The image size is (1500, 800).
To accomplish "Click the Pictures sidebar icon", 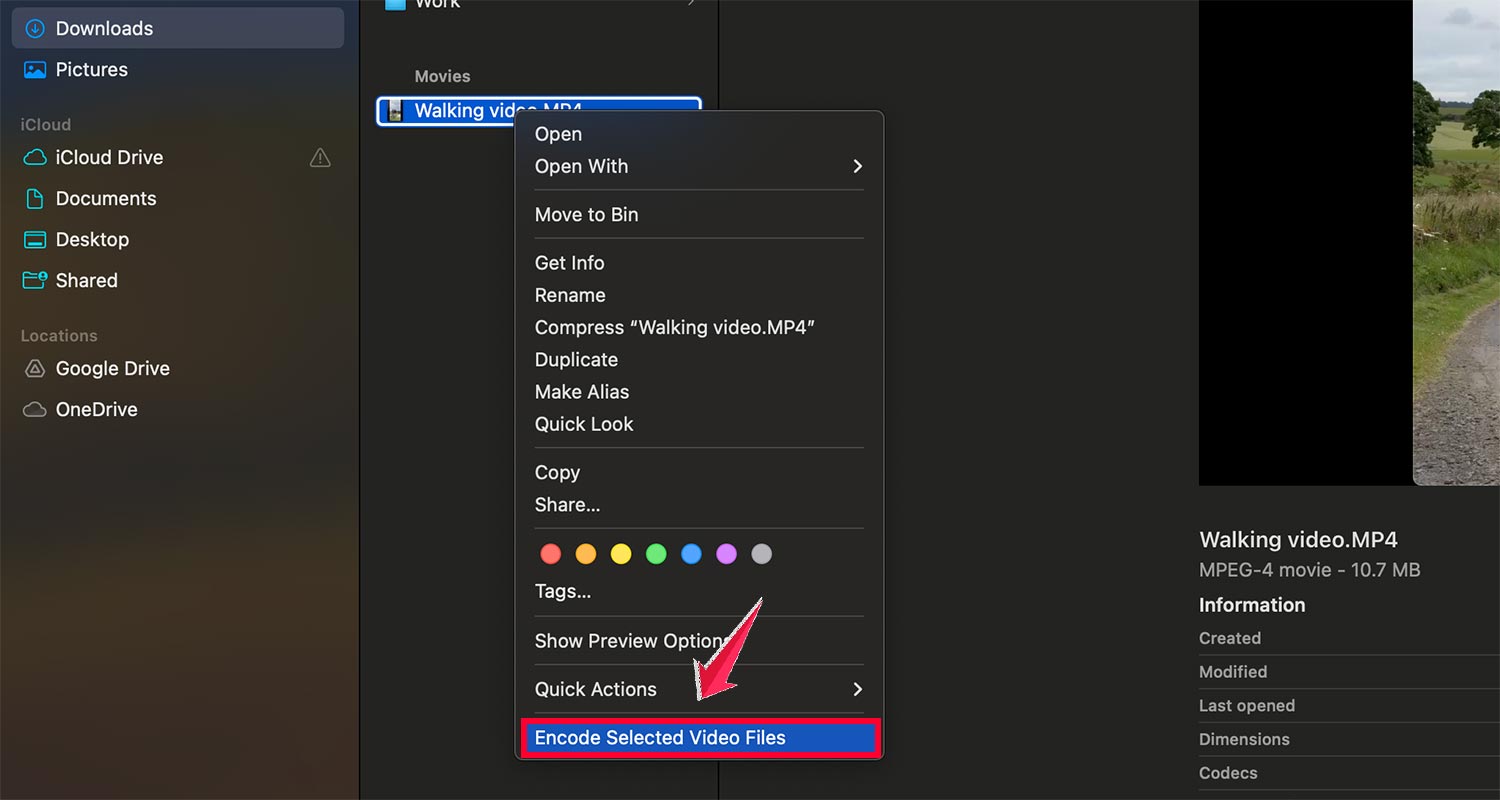I will click(x=33, y=69).
